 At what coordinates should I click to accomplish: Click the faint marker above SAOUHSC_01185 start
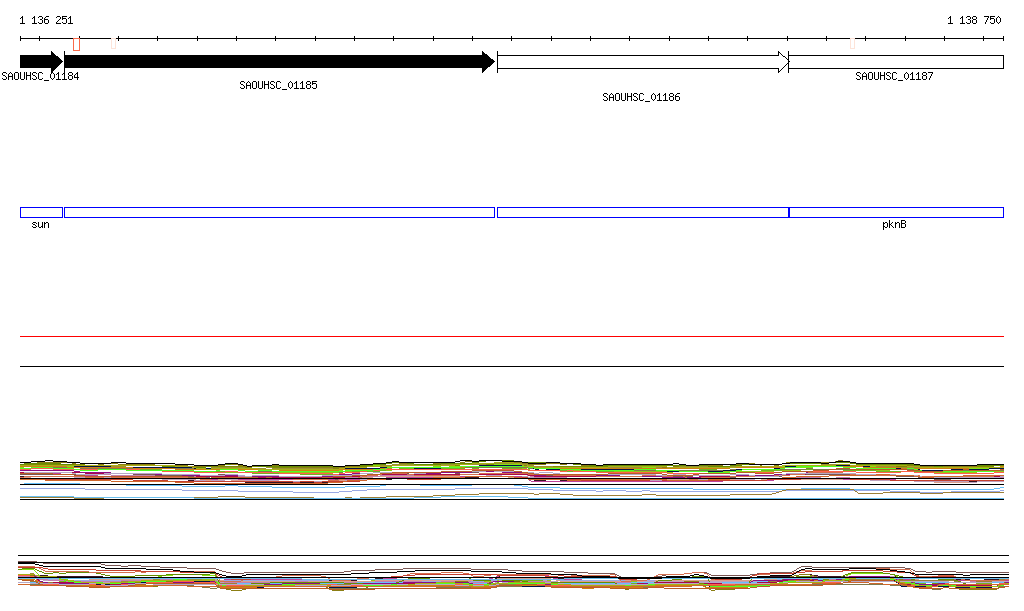pos(114,43)
